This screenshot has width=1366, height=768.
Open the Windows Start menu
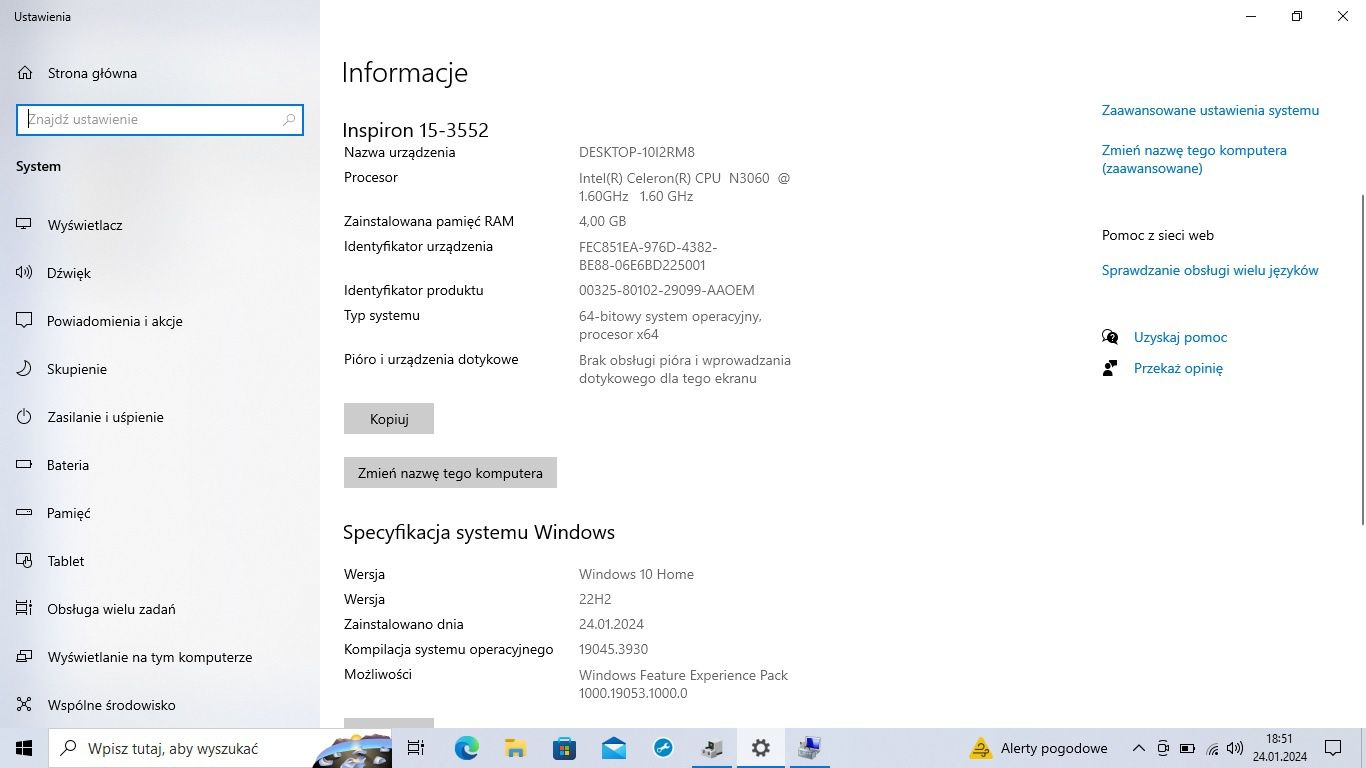coord(24,748)
